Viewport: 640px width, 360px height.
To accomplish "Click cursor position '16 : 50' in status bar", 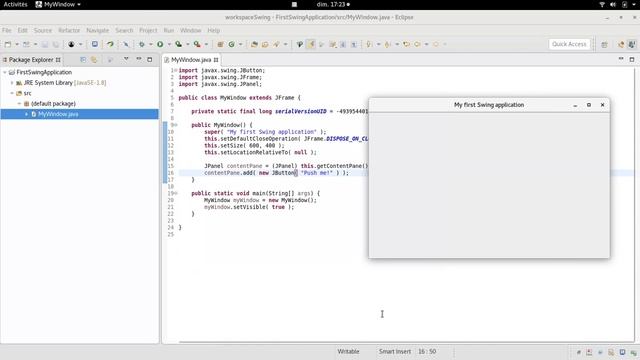I will click(427, 351).
